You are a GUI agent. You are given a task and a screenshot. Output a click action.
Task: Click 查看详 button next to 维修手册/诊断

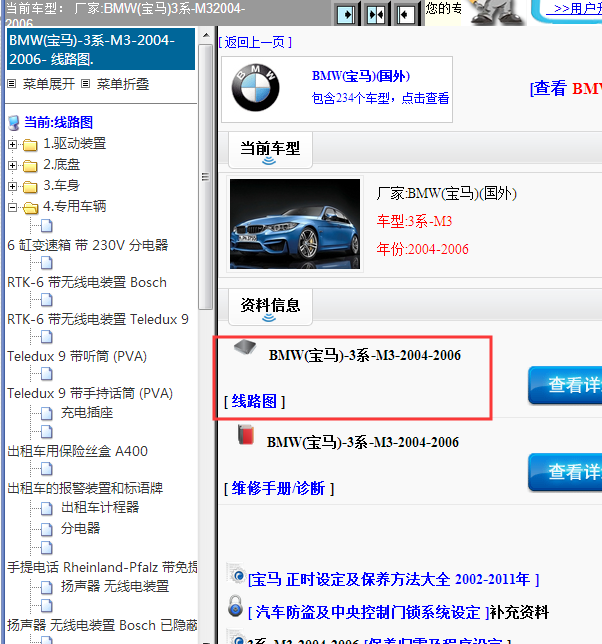565,472
